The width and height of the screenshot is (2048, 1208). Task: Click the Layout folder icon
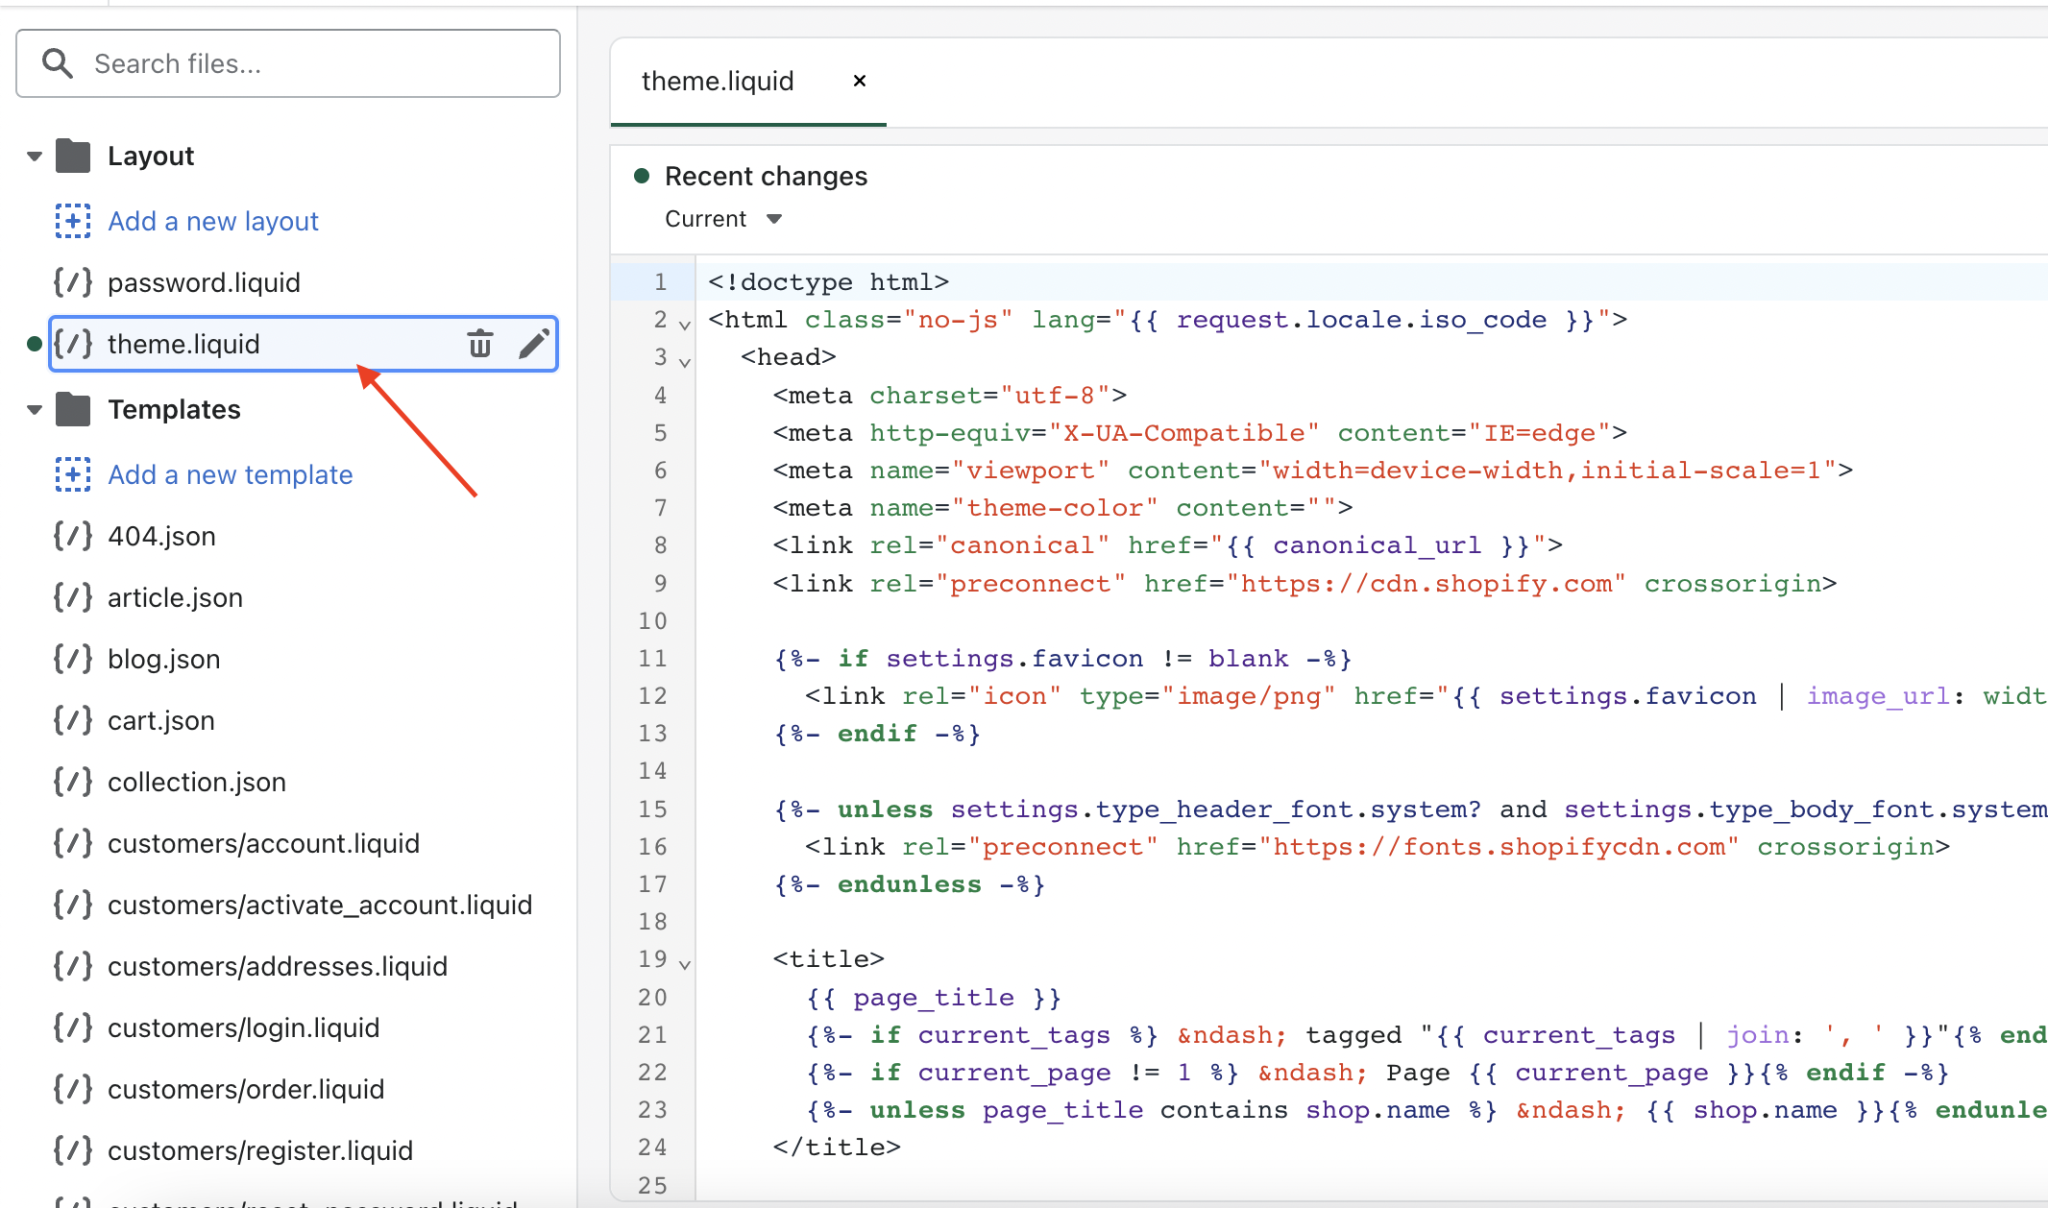(x=73, y=156)
